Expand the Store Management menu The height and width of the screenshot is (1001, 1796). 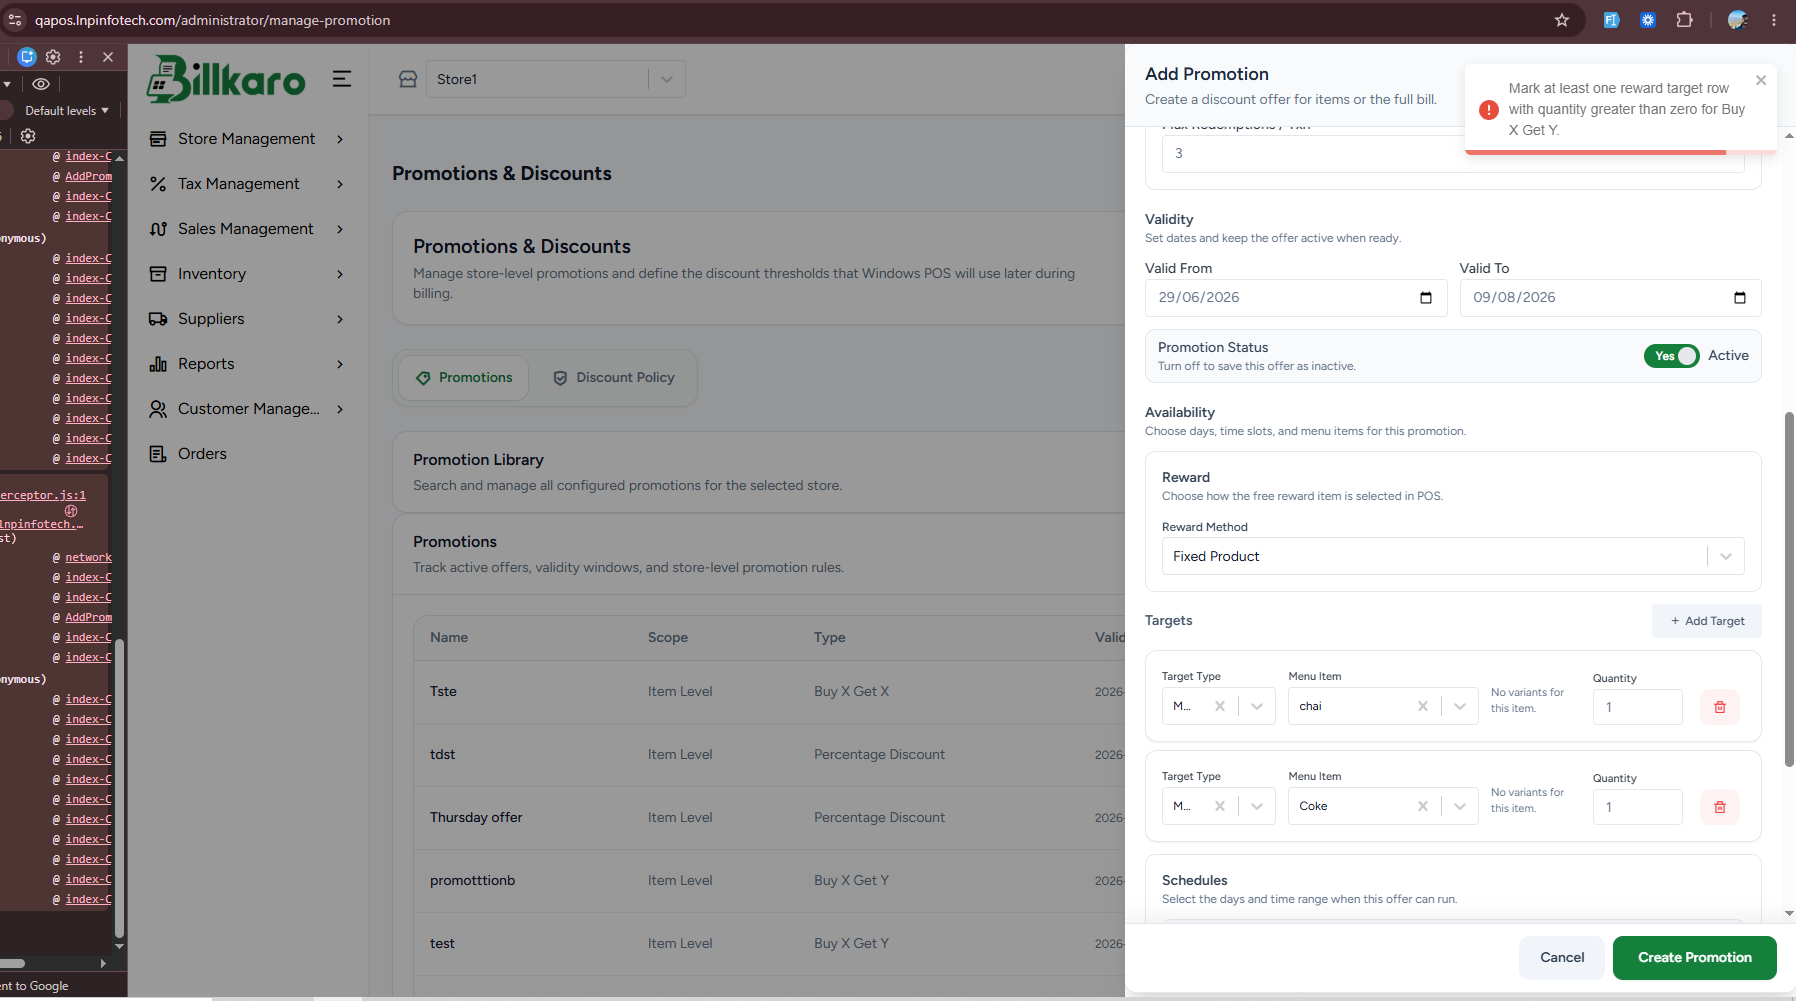click(247, 139)
